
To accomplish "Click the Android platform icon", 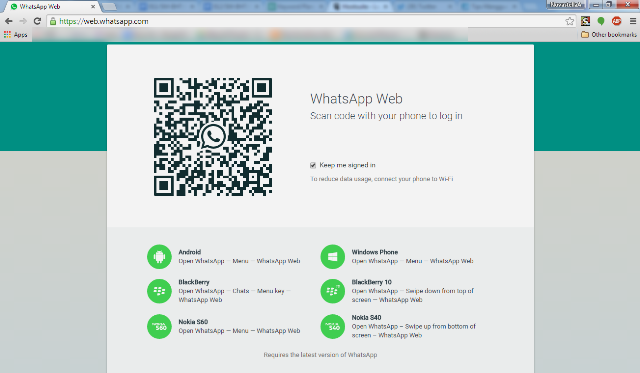I will (159, 257).
